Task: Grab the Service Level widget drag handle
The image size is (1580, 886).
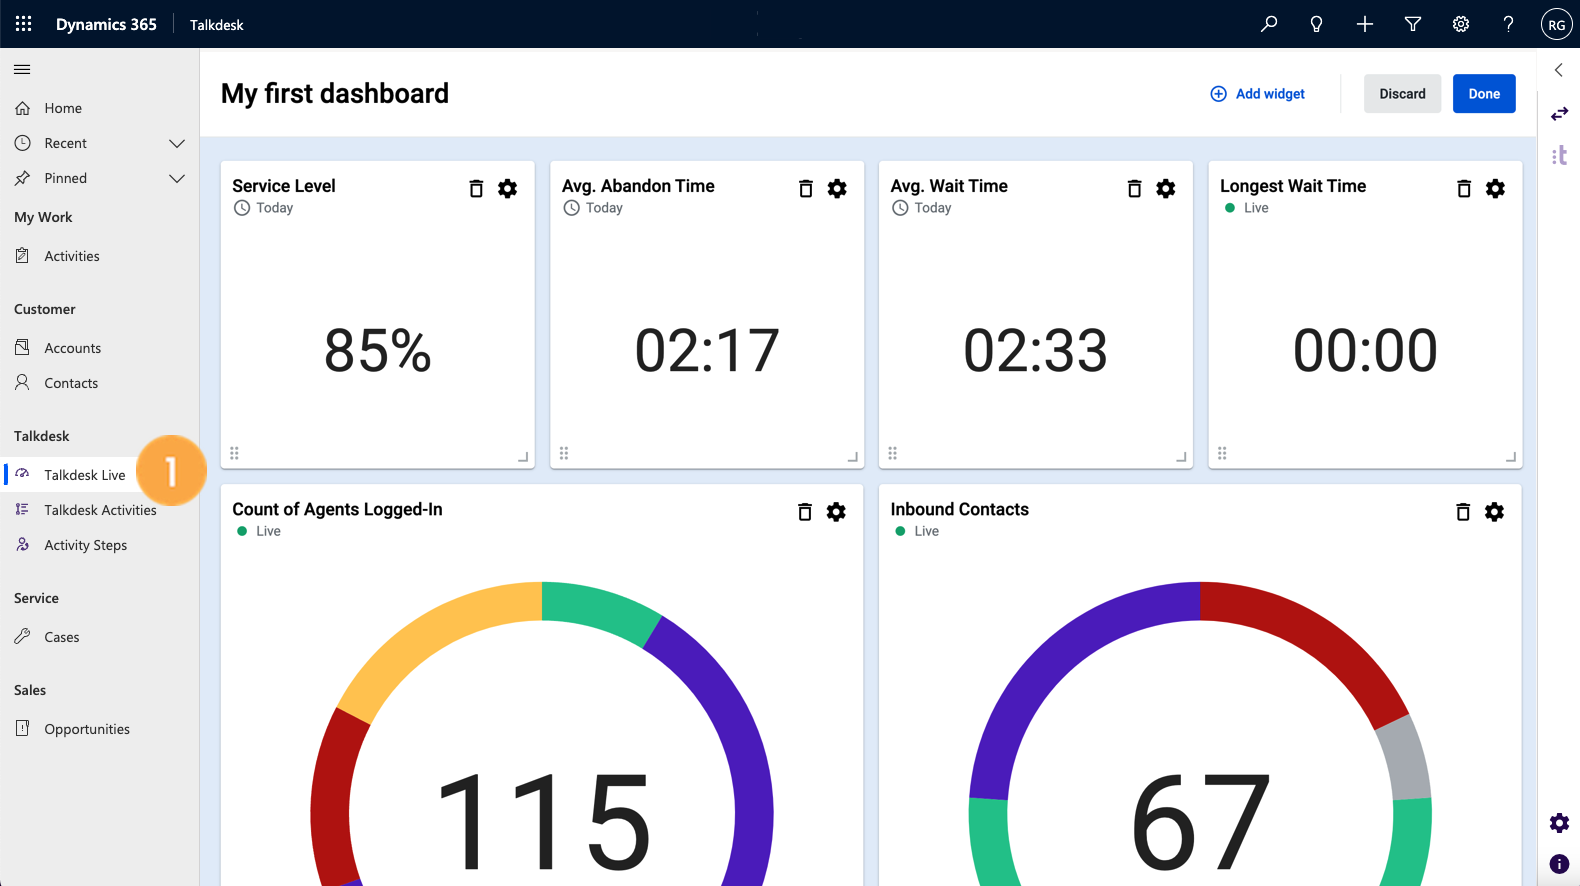Action: click(234, 453)
